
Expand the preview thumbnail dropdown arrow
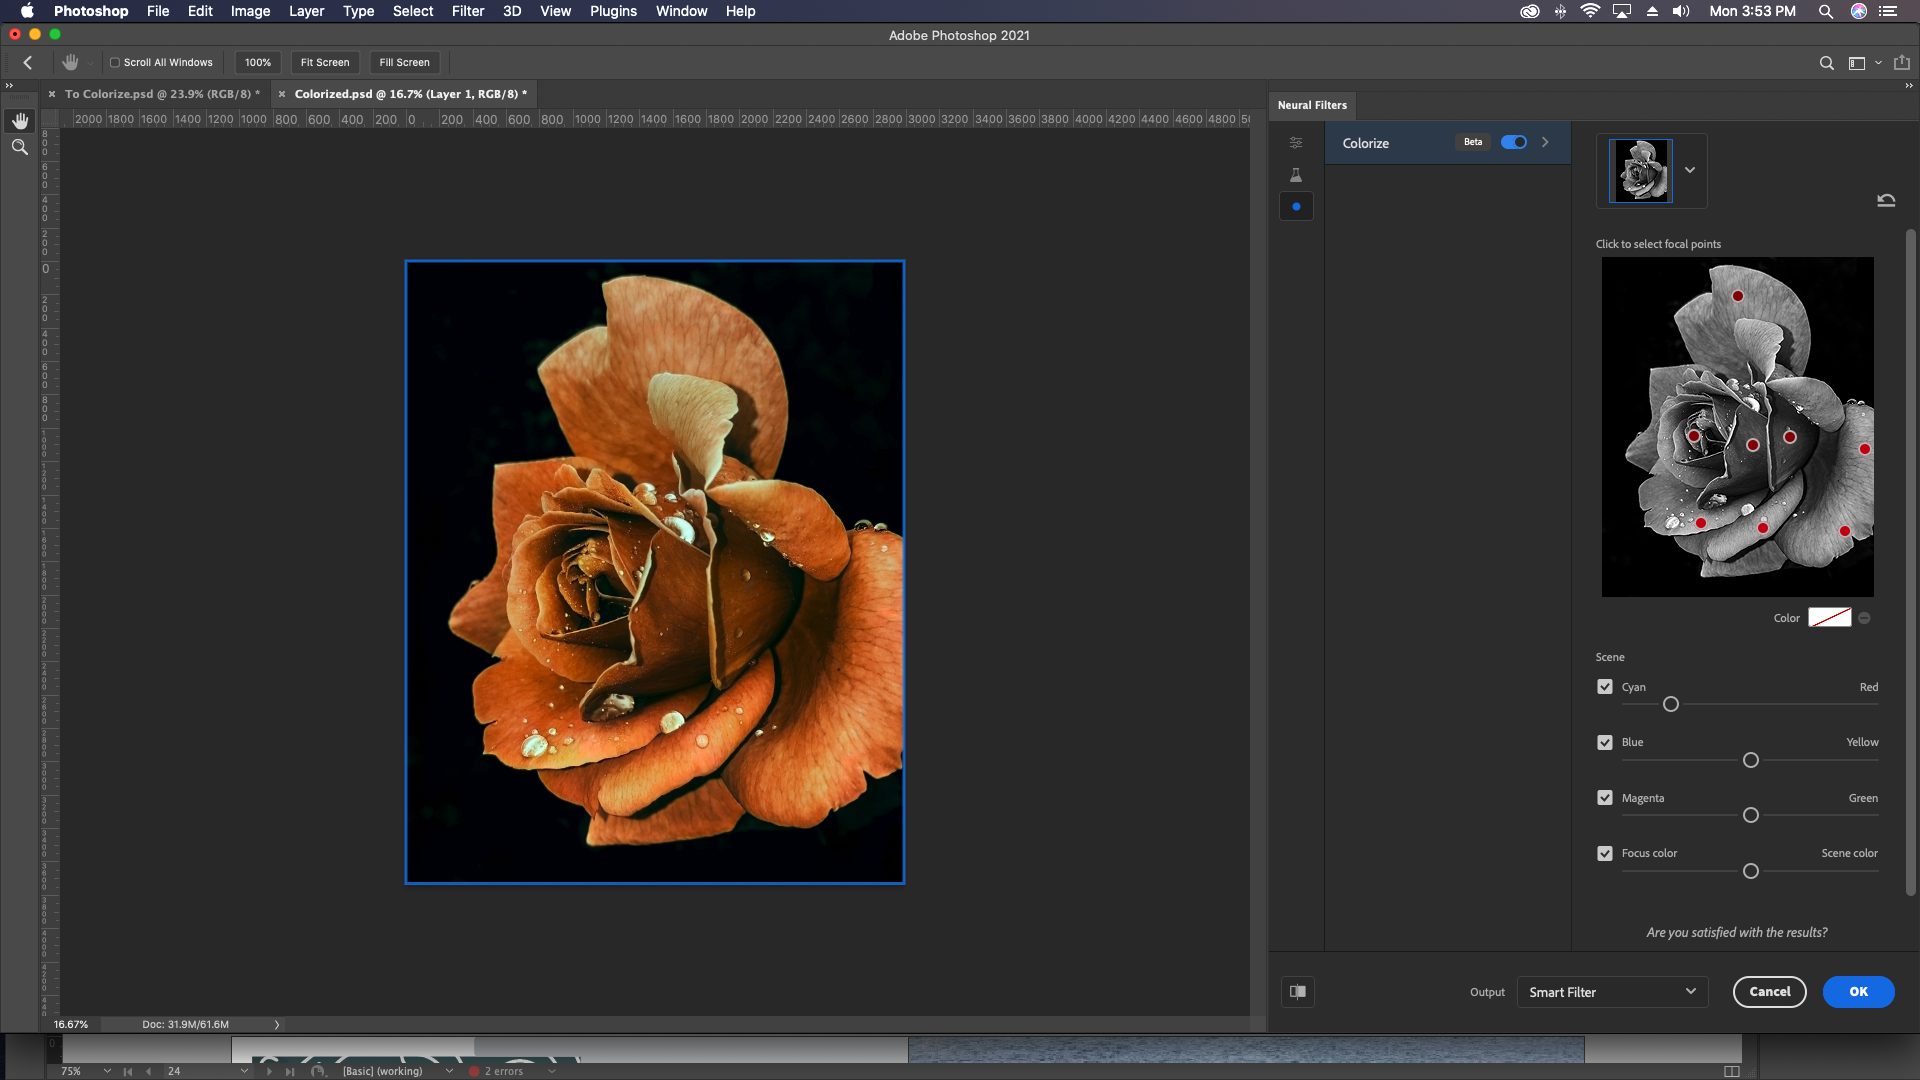point(1690,170)
